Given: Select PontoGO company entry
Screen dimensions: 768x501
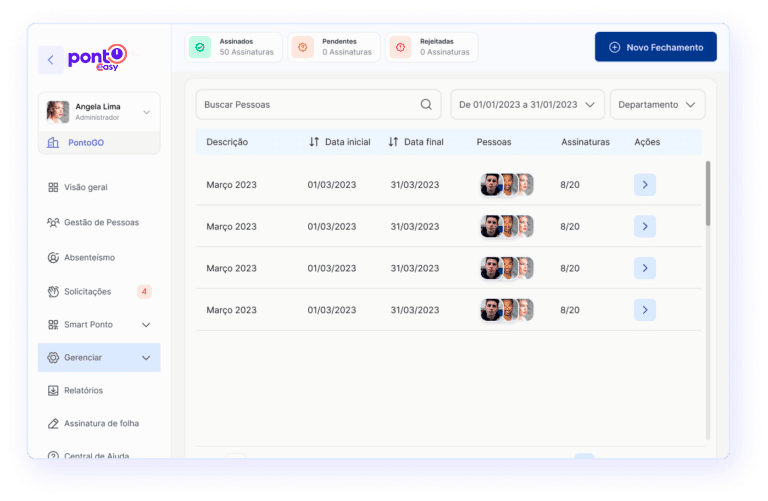Looking at the screenshot, I should click(x=99, y=143).
